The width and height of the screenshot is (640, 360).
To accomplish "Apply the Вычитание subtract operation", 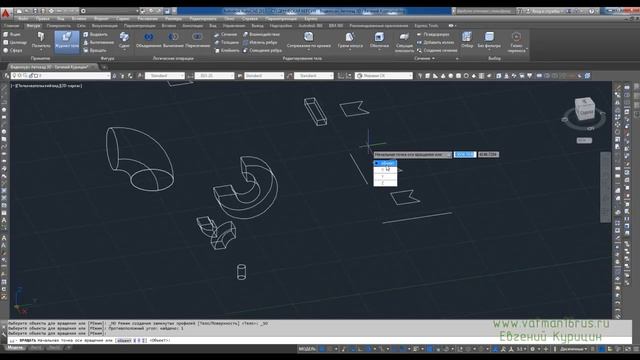I will click(x=173, y=40).
